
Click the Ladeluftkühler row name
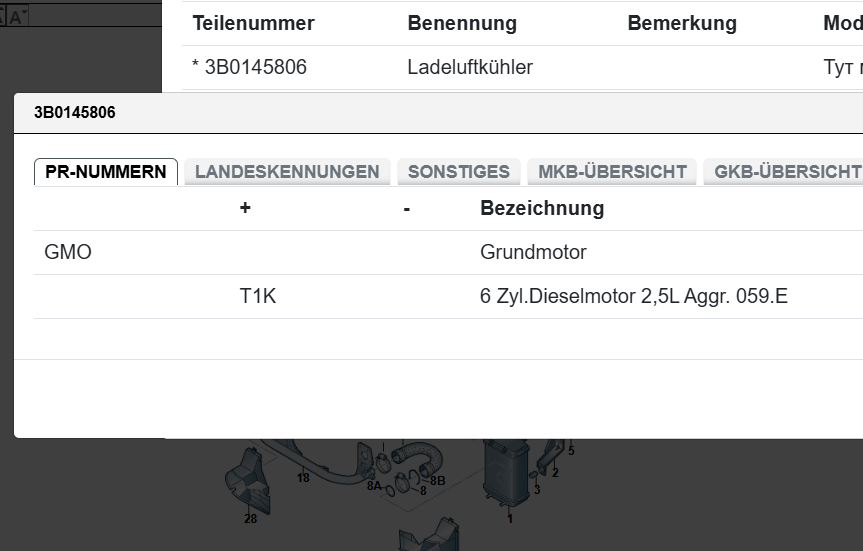click(x=470, y=67)
